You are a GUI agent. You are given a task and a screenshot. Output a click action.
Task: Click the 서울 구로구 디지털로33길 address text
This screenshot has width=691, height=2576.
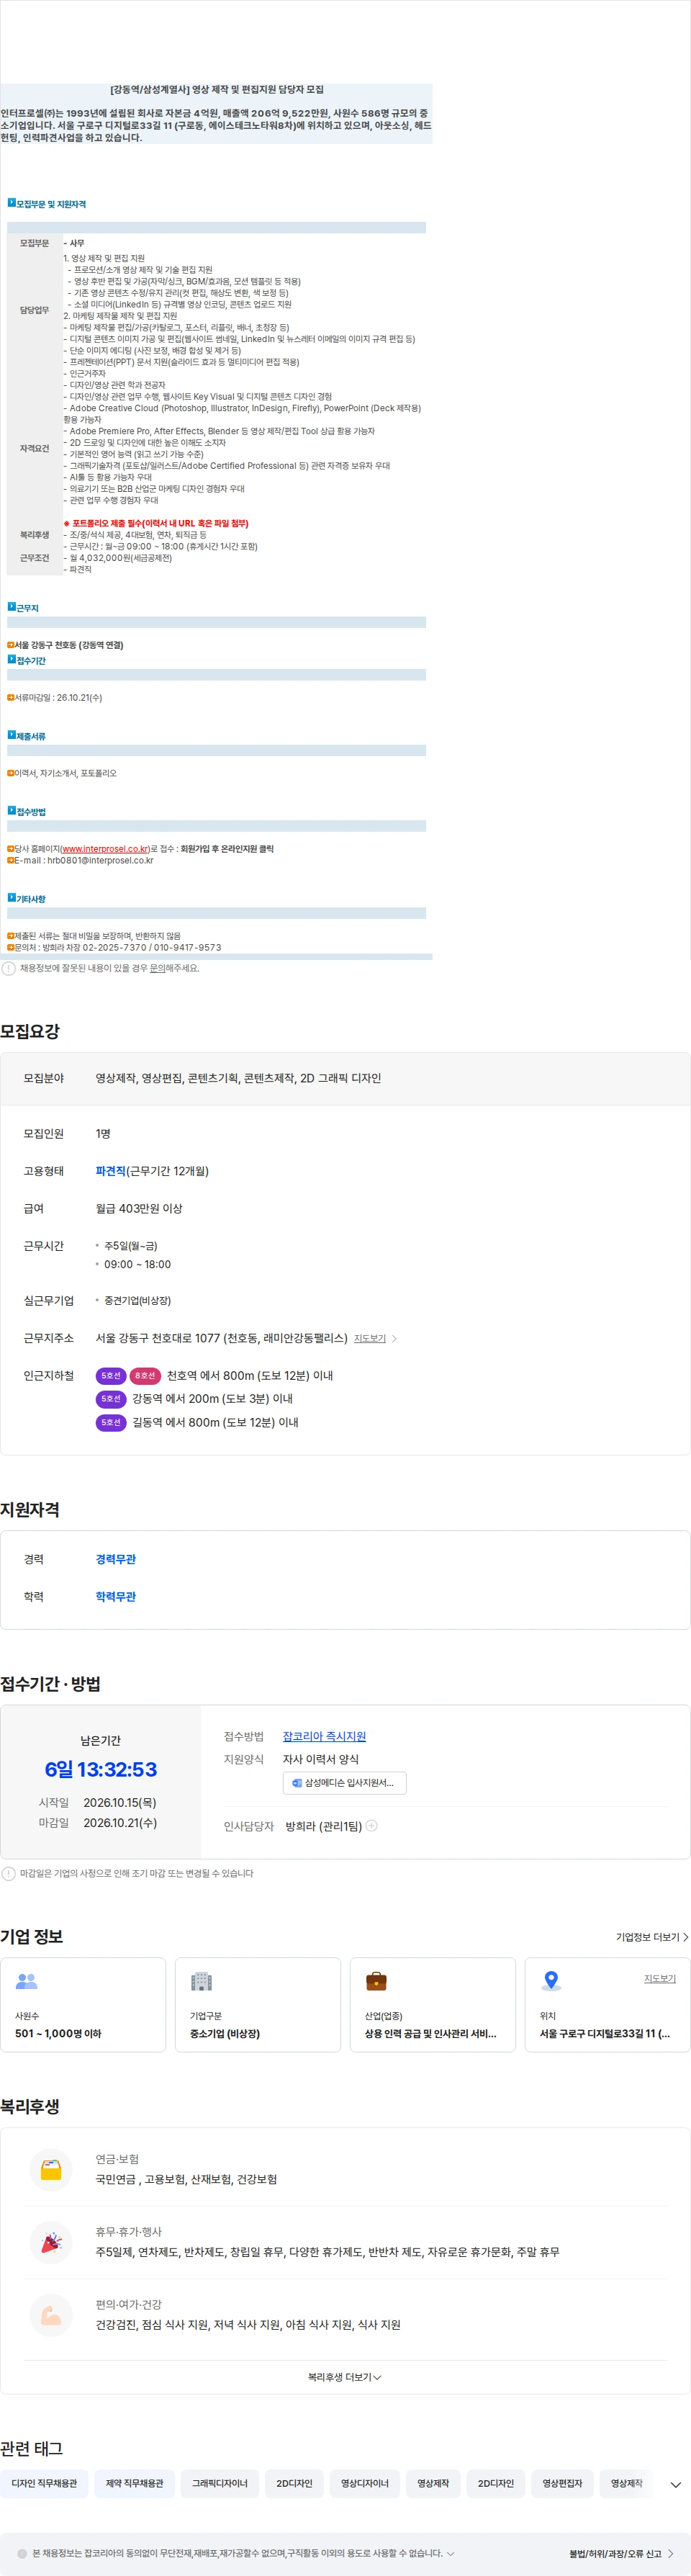pos(605,2033)
